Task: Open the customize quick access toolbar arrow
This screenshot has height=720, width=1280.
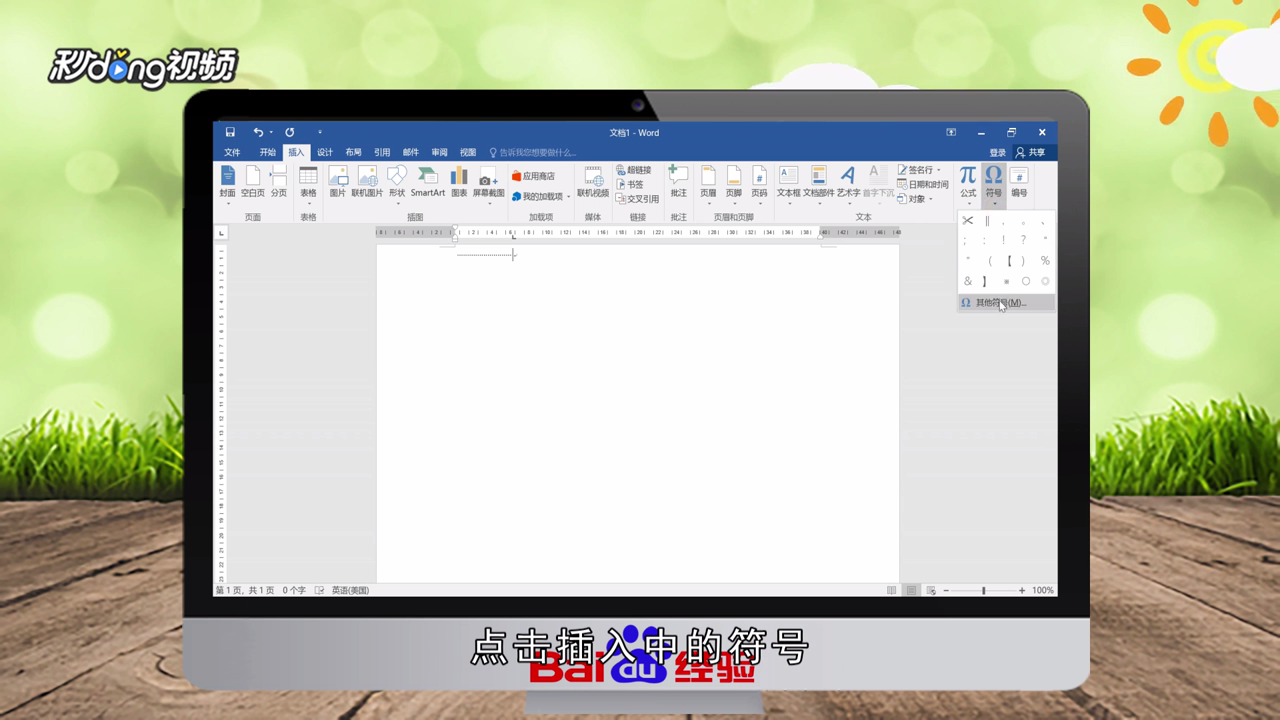Action: [320, 132]
